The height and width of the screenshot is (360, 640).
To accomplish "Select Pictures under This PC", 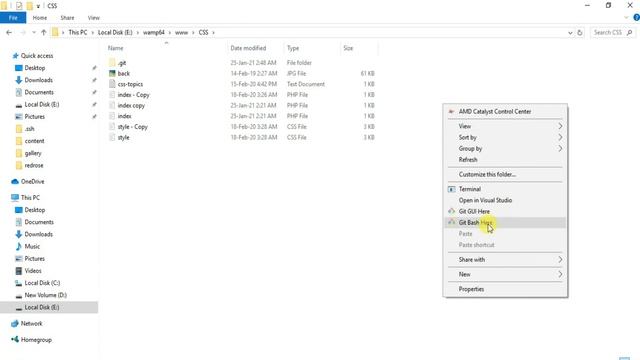I will 34,259.
